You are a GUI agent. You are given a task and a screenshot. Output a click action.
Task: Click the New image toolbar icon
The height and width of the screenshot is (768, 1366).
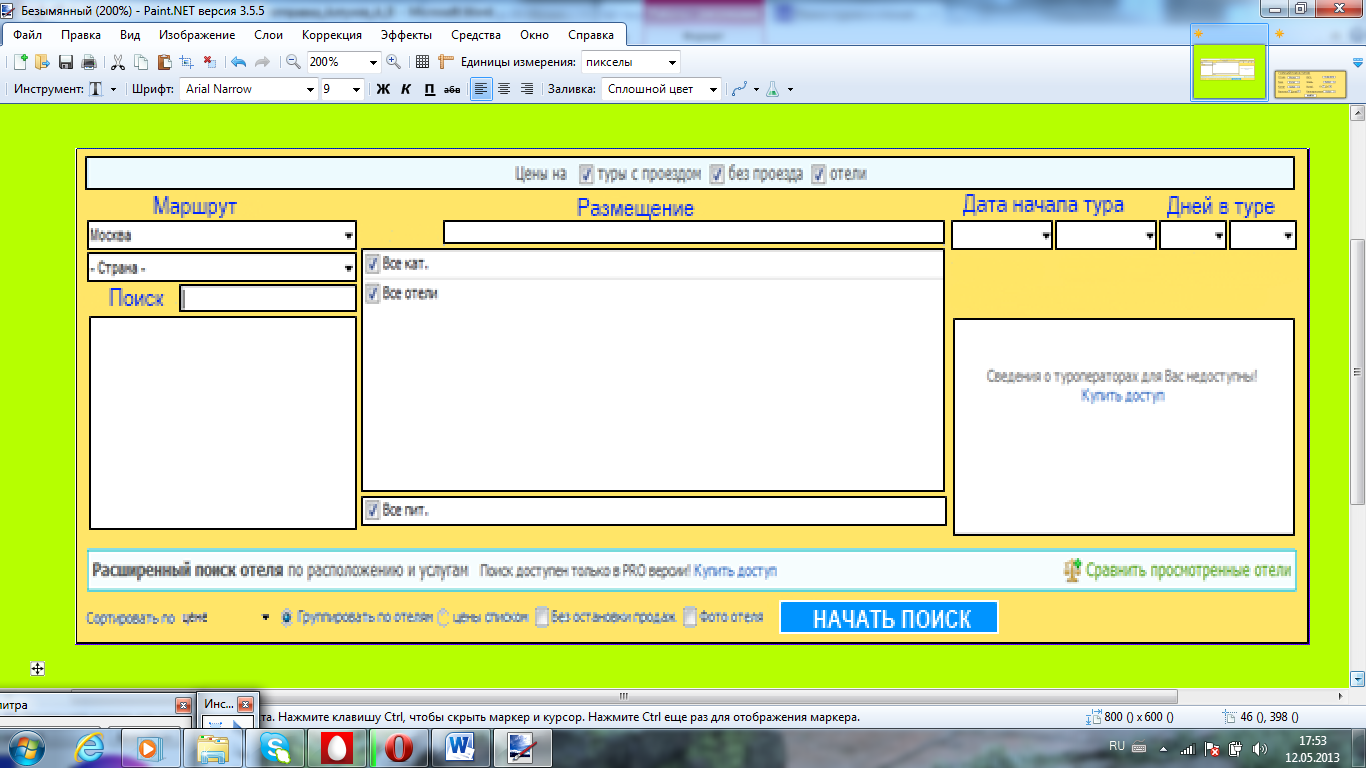(19, 62)
